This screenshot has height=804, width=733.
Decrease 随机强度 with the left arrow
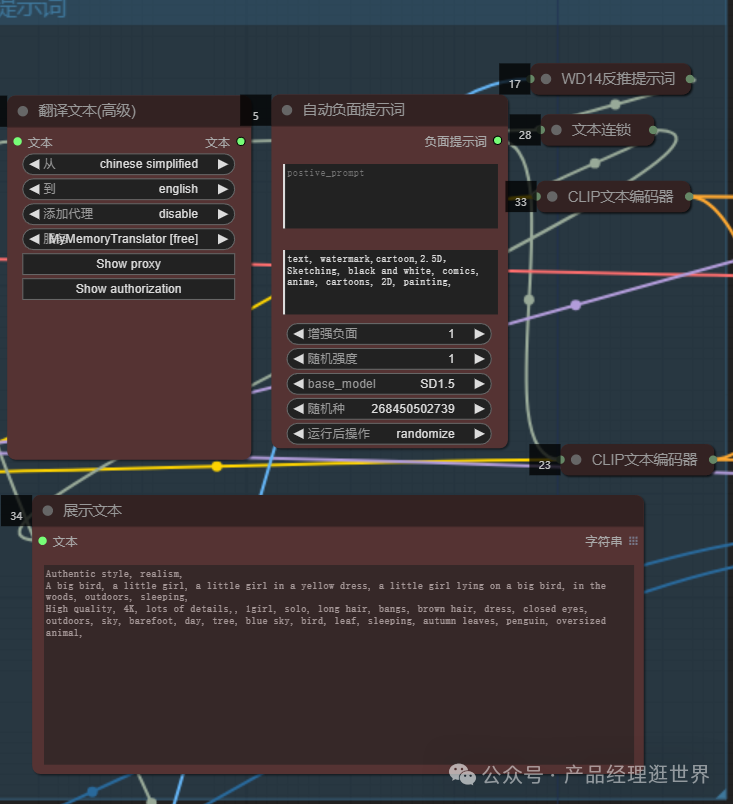(x=297, y=359)
